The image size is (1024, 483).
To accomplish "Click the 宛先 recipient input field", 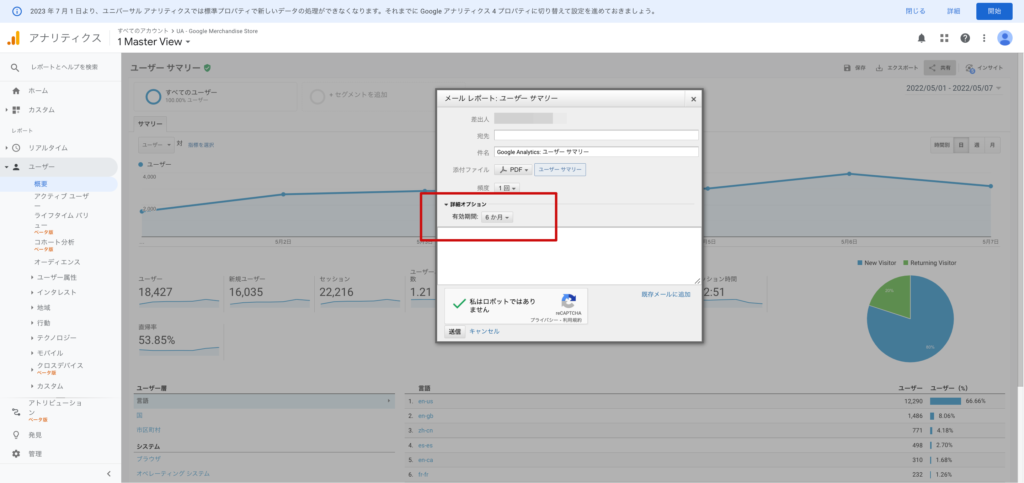I will (x=595, y=135).
